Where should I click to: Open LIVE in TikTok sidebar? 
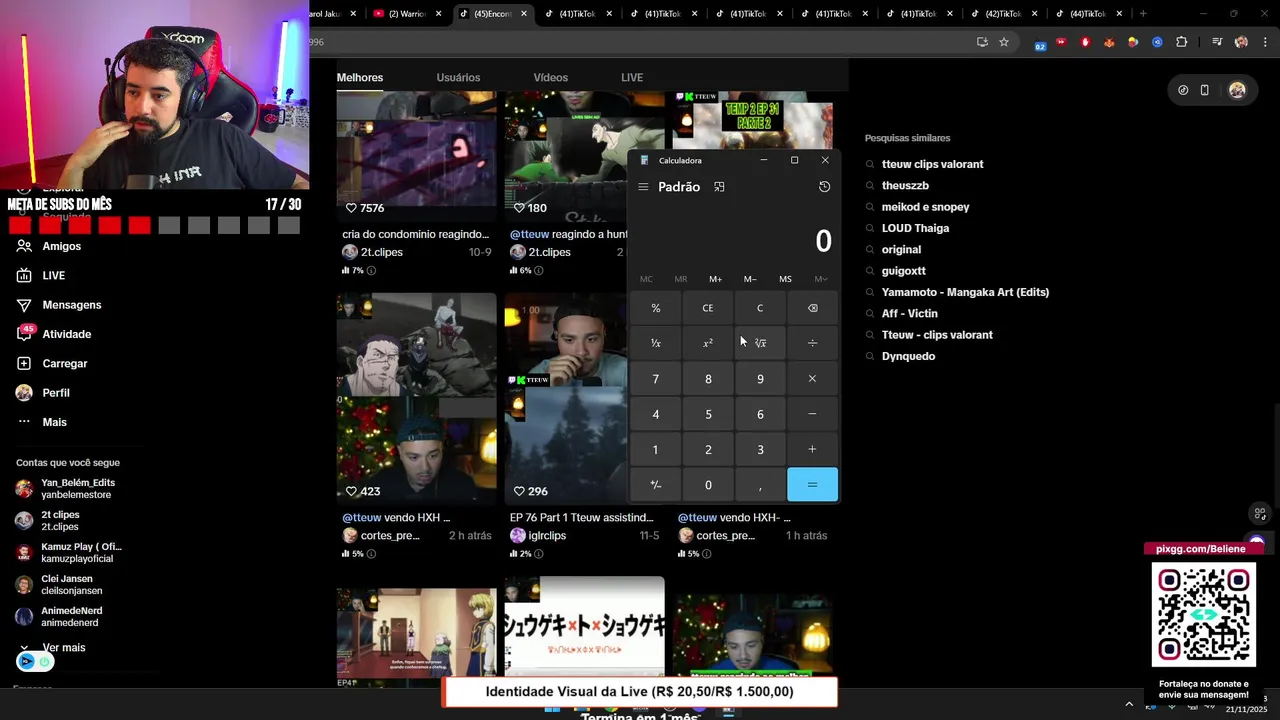(x=52, y=275)
